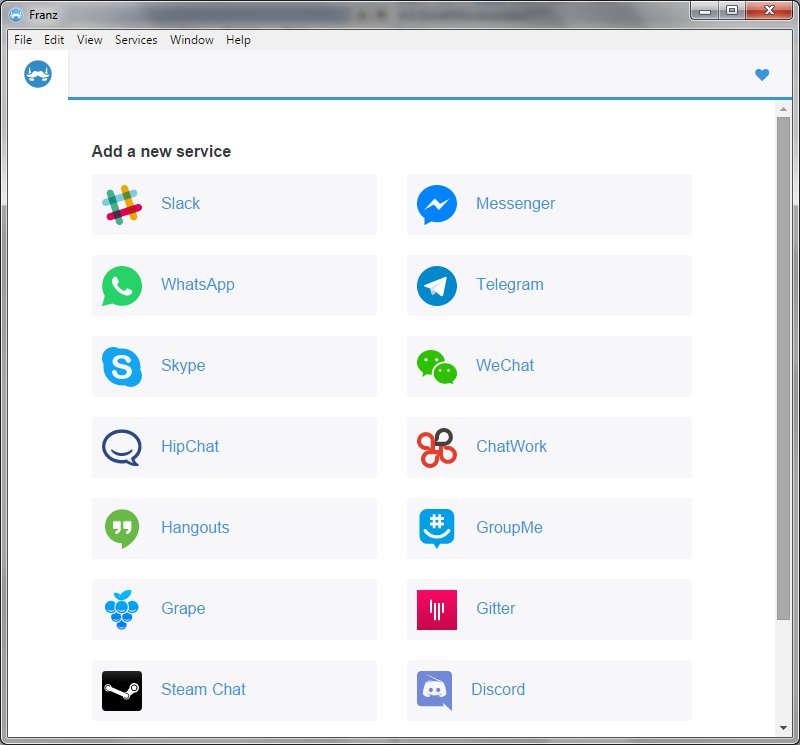Open the View menu
Screen dimensions: 800x745
pos(90,40)
